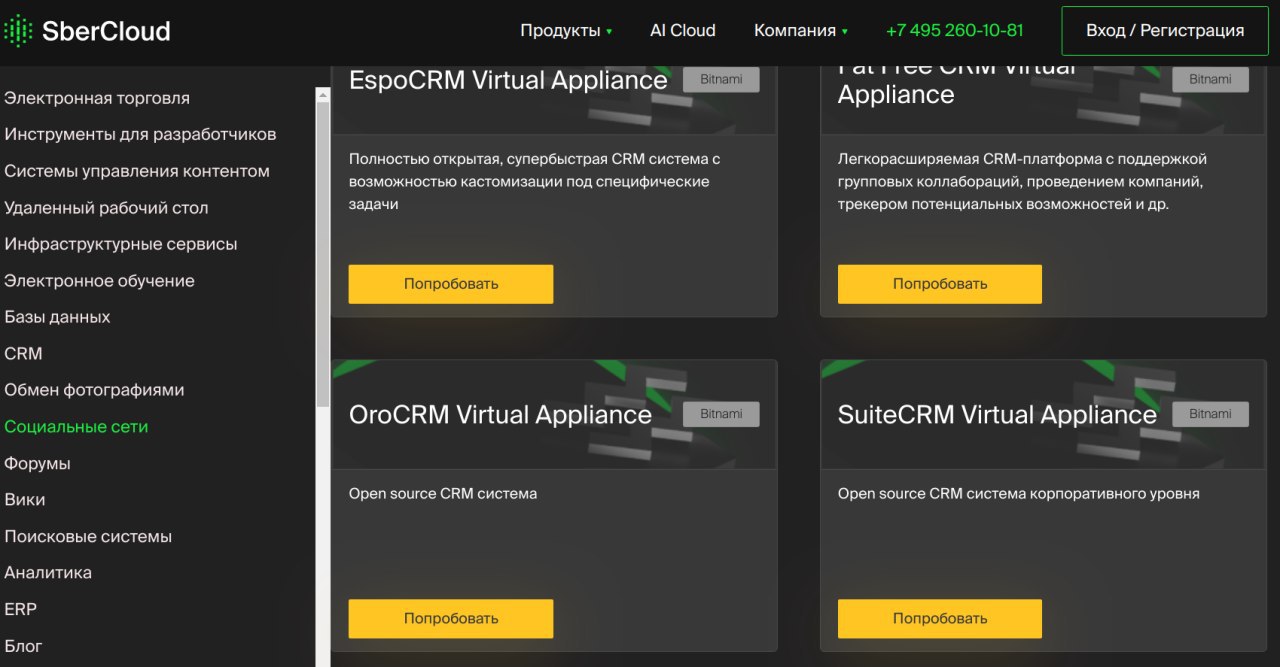The width and height of the screenshot is (1280, 667).
Task: Open the AI Cloud menu item
Action: point(683,30)
